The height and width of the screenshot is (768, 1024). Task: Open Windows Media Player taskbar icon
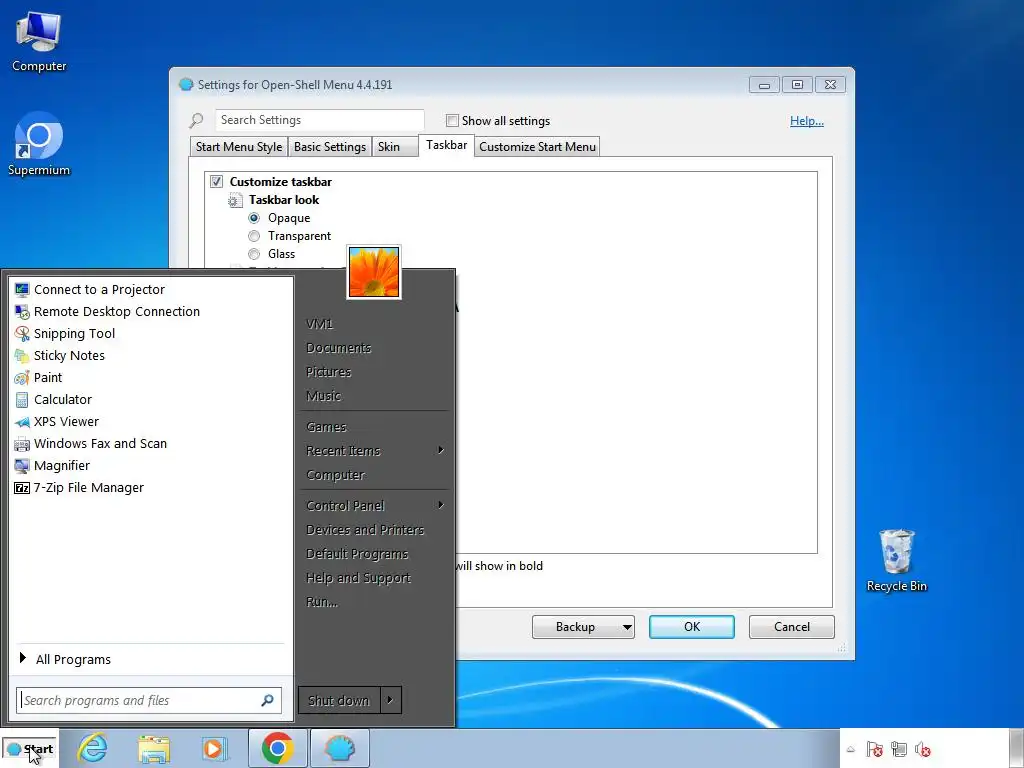pos(214,748)
